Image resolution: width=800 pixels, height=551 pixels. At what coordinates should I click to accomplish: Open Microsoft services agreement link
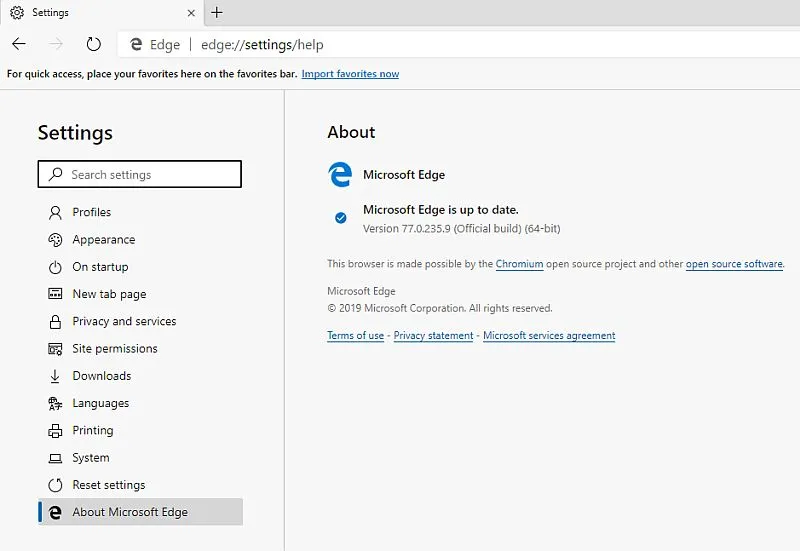coord(549,336)
